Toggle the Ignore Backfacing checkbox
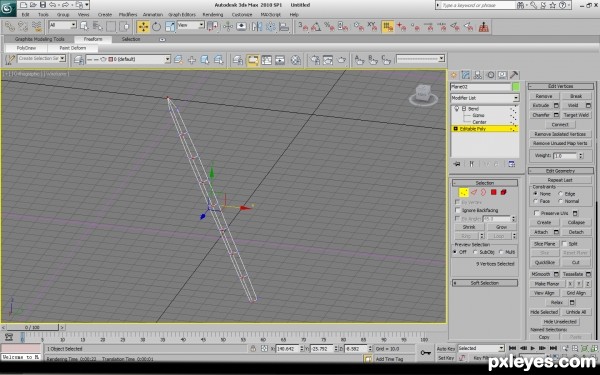This screenshot has width=600, height=375. click(x=458, y=210)
